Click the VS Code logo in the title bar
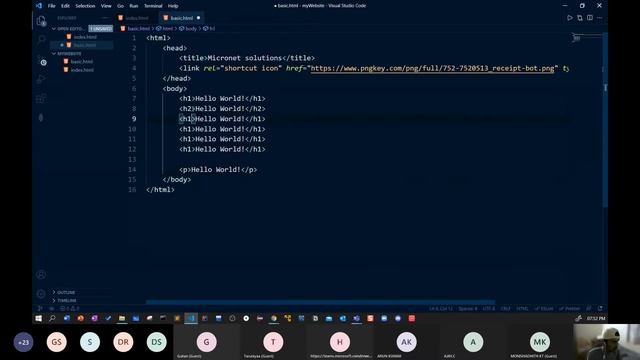The image size is (640, 360). 39,6
